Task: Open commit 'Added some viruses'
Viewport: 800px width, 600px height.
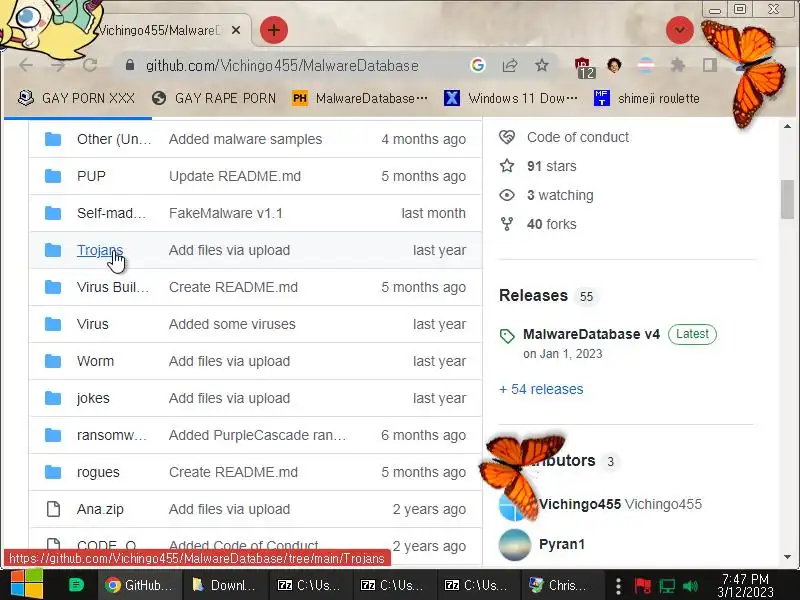Action: pyautogui.click(x=232, y=324)
